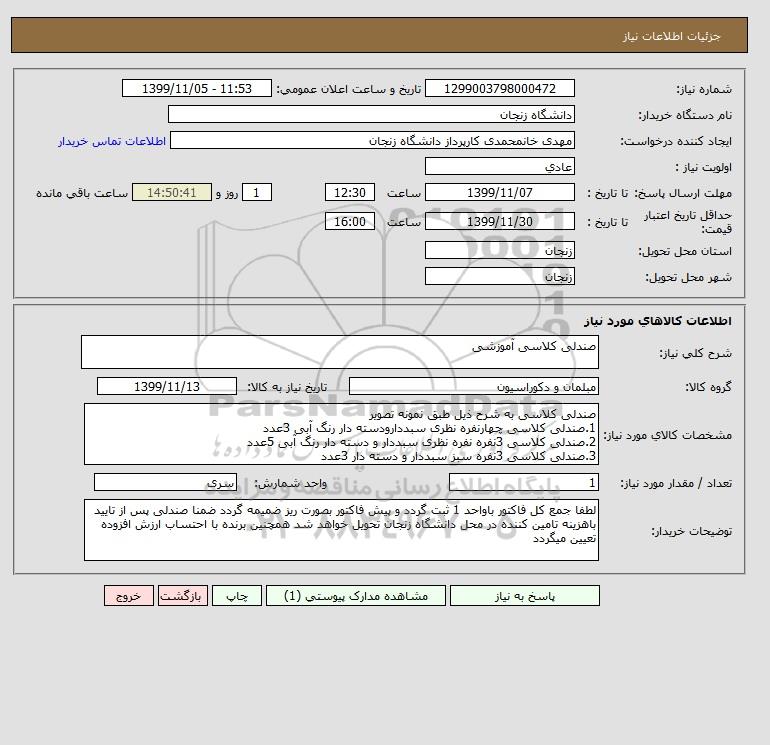The height and width of the screenshot is (745, 770).
Task: Click the response deadline time 12:30
Action: click(x=350, y=193)
